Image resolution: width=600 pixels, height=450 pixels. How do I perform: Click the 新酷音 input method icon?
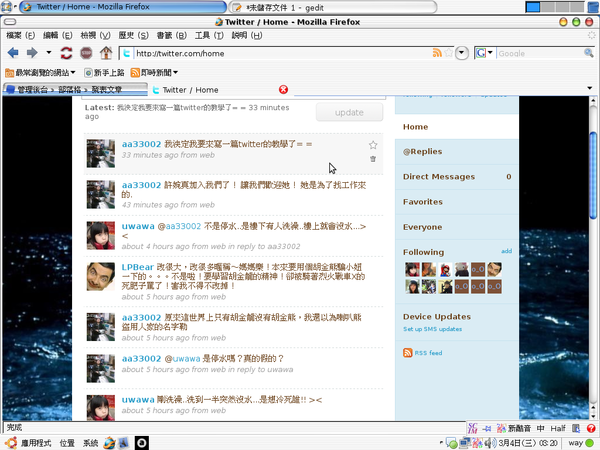(x=514, y=429)
